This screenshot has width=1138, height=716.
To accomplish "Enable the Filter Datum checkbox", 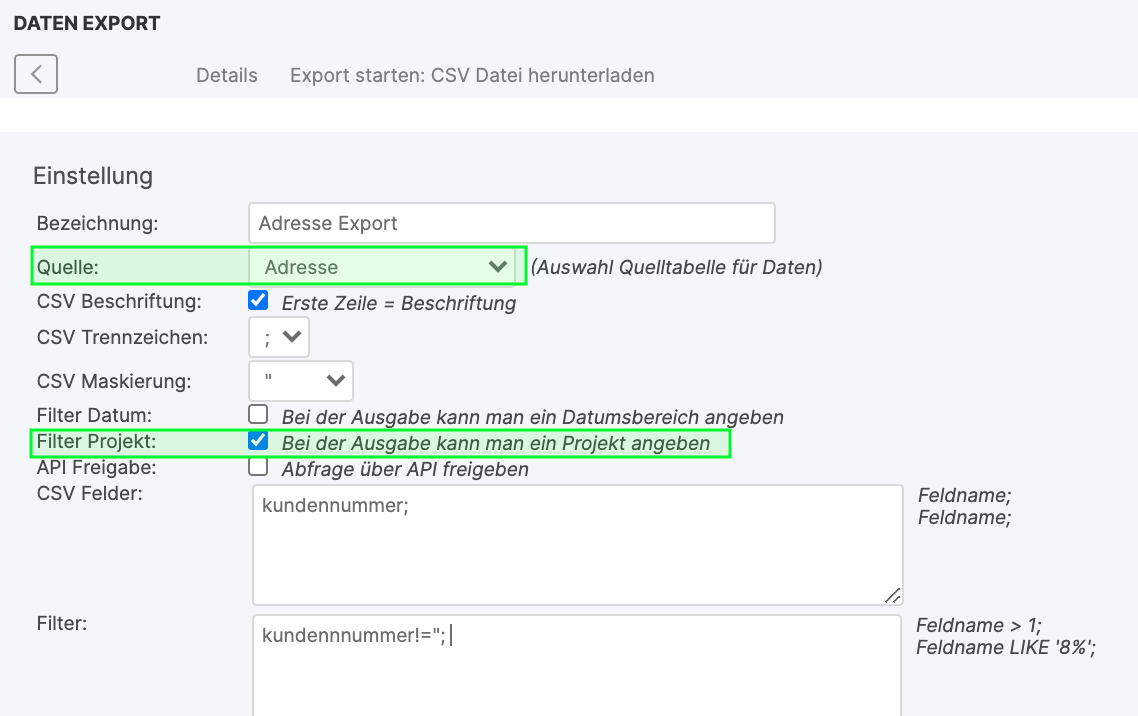I will [258, 414].
